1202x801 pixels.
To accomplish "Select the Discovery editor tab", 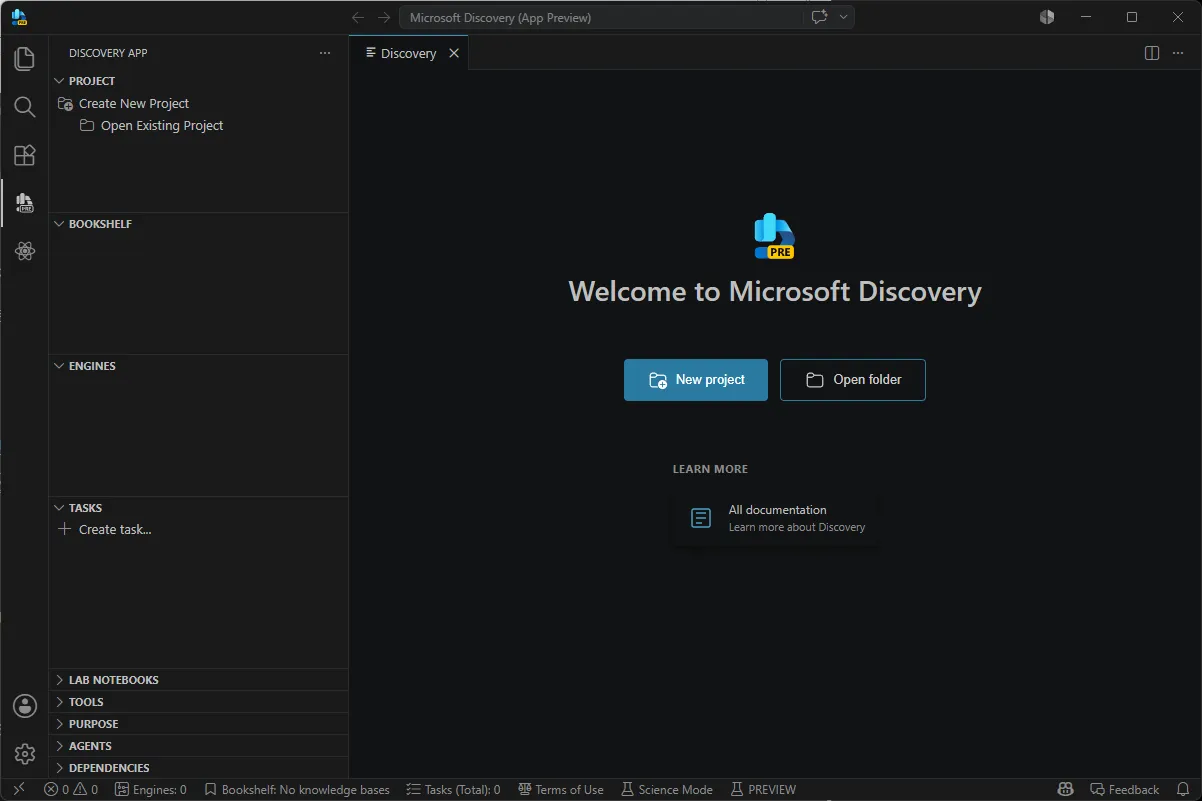I will [x=408, y=53].
